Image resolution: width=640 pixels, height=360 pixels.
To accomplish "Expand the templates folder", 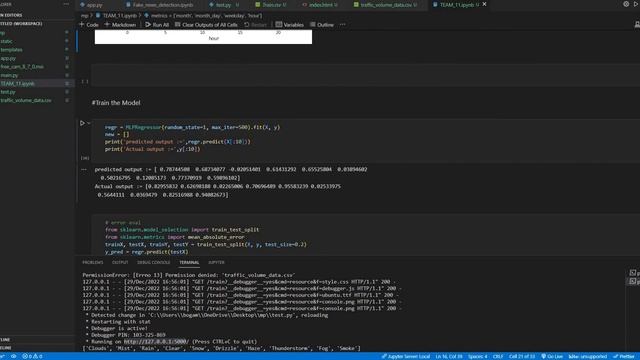I will pos(11,50).
